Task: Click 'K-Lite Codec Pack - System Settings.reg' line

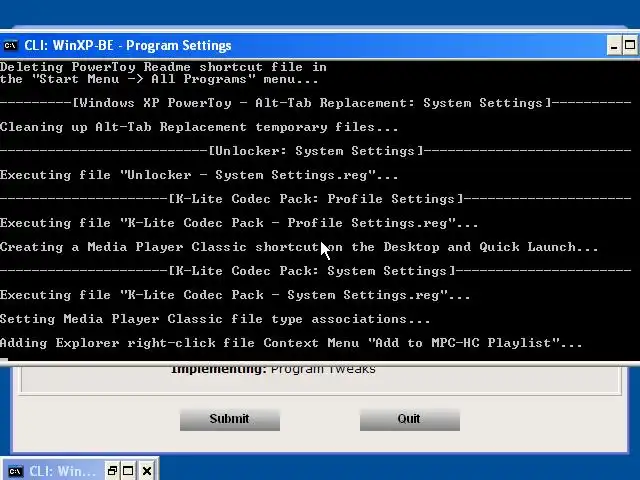Action: click(235, 295)
